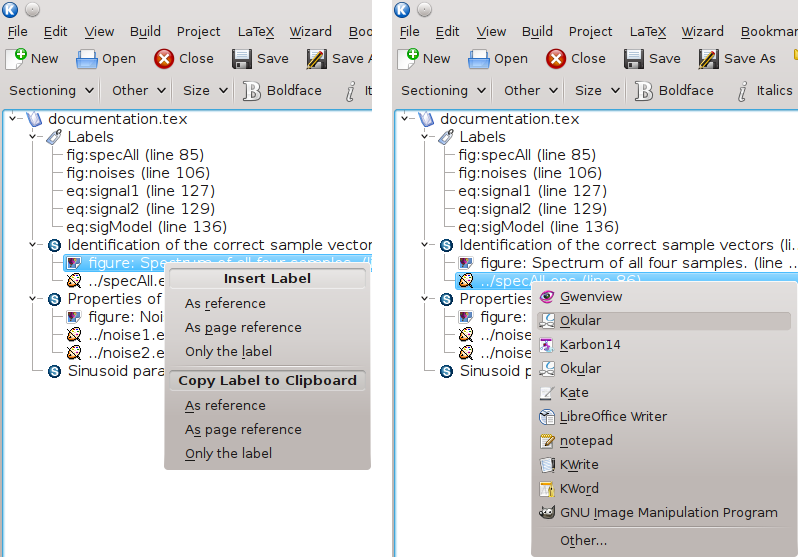
Task: Open Size dropdown in left window
Action: click(x=205, y=91)
